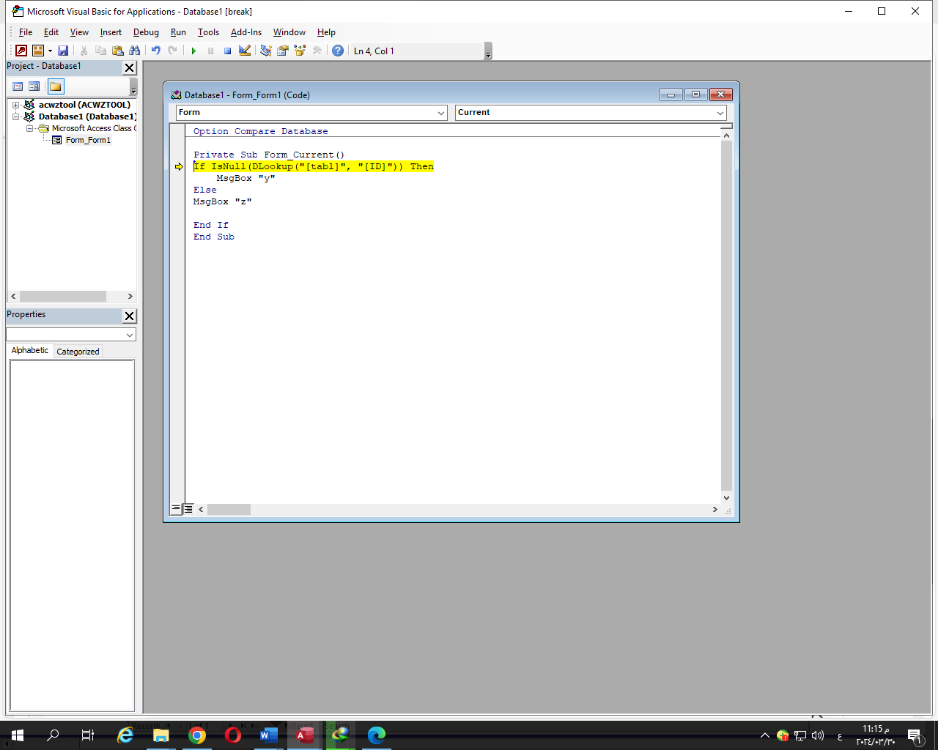
Task: Open Microsoft Word from the taskbar
Action: 269,735
